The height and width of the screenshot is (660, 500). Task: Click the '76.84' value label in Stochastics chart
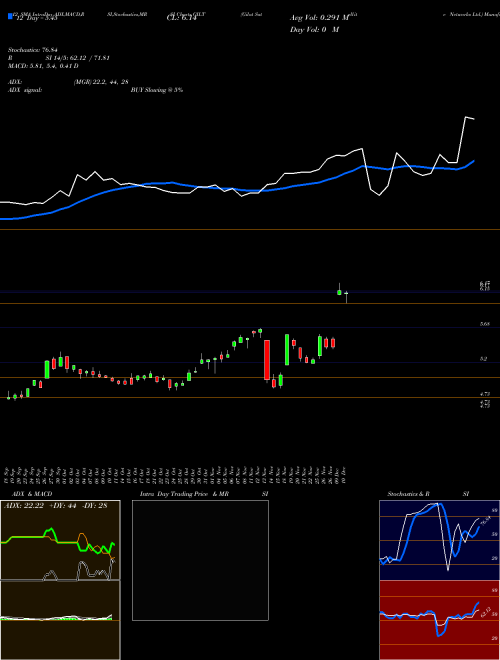(x=485, y=522)
